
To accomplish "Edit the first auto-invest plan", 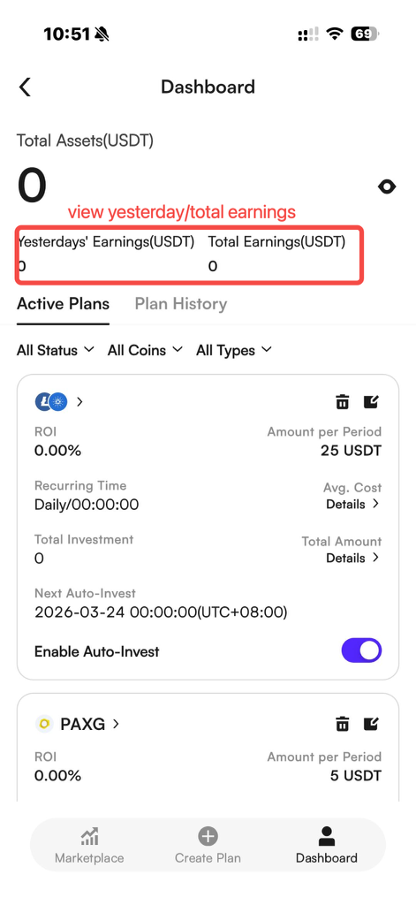I will coord(371,402).
